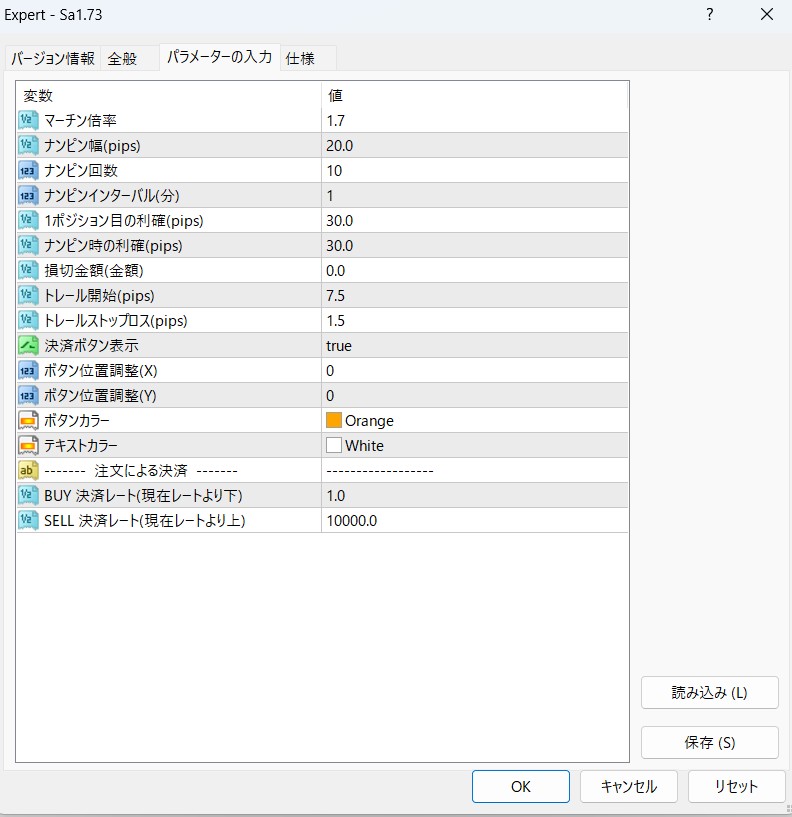The image size is (792, 817).
Task: Switch to the 仕様 tab
Action: 300,58
